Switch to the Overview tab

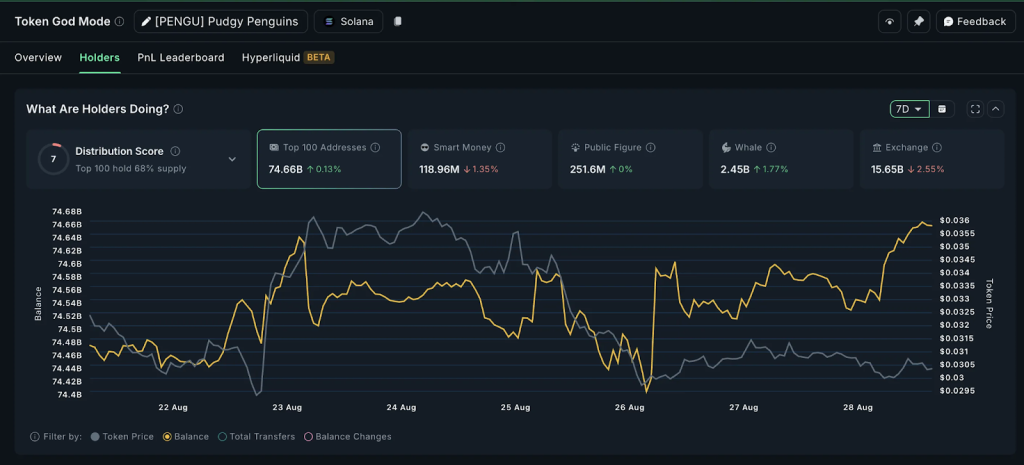pos(38,57)
